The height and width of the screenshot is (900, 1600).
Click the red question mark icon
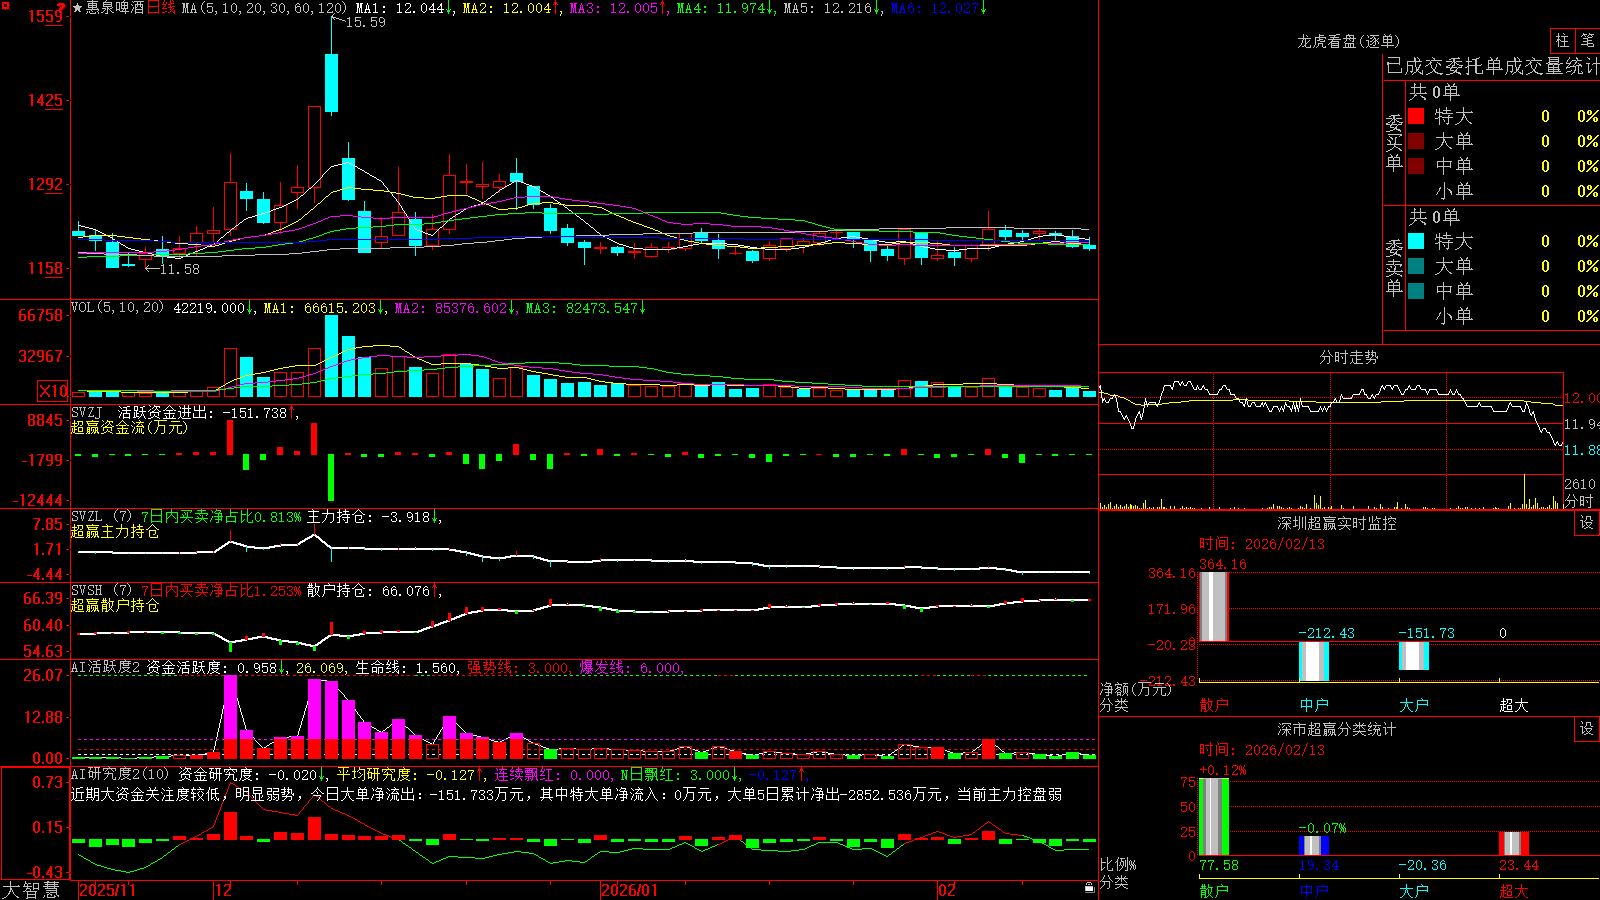point(62,8)
